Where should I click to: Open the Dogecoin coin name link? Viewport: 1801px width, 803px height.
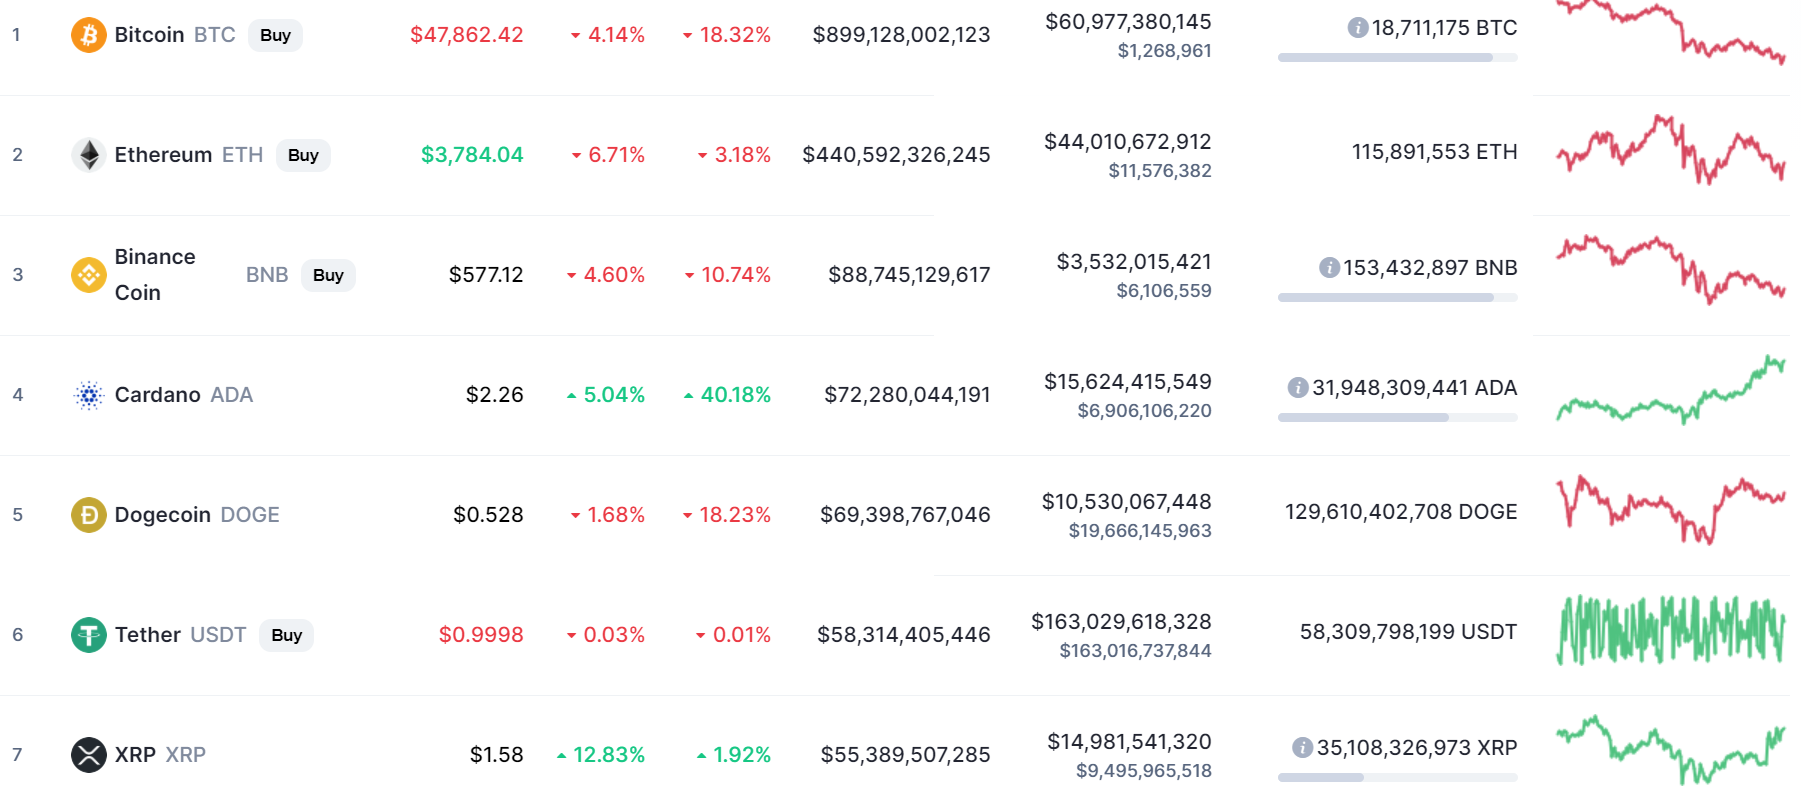[163, 515]
